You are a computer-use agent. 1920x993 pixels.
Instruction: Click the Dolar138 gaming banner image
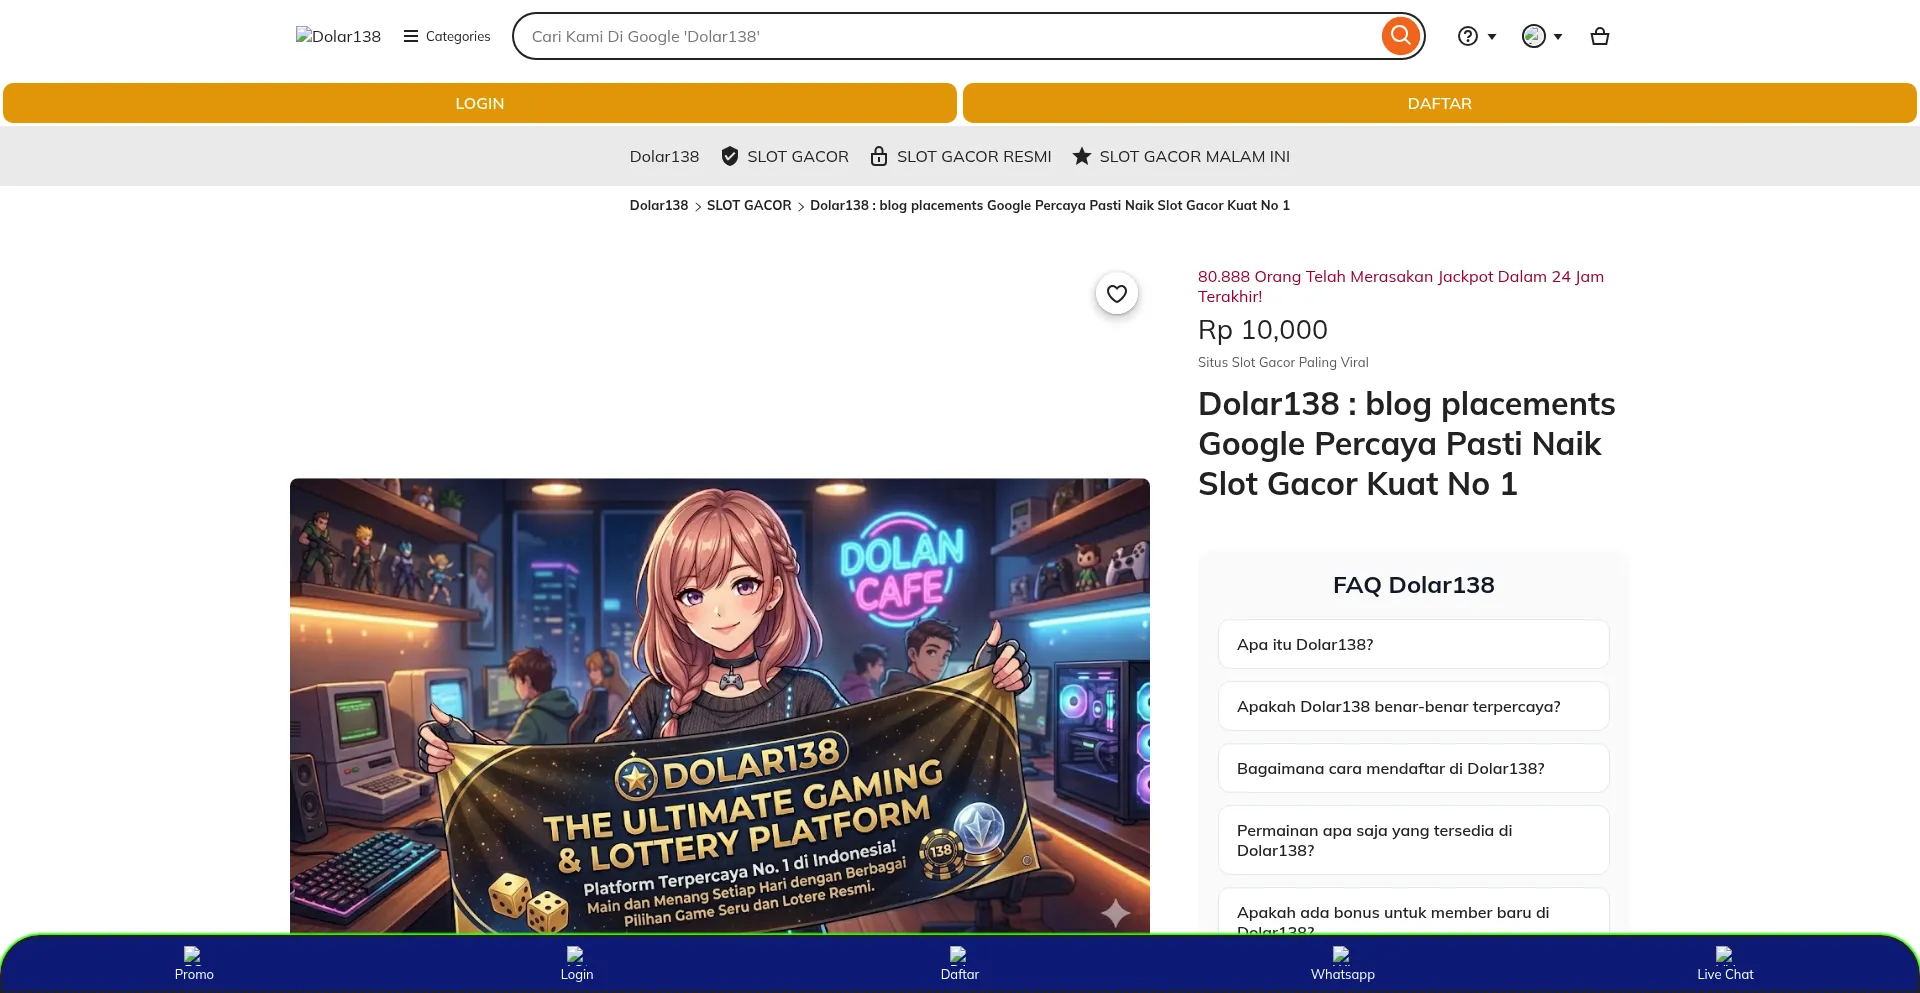tap(720, 706)
